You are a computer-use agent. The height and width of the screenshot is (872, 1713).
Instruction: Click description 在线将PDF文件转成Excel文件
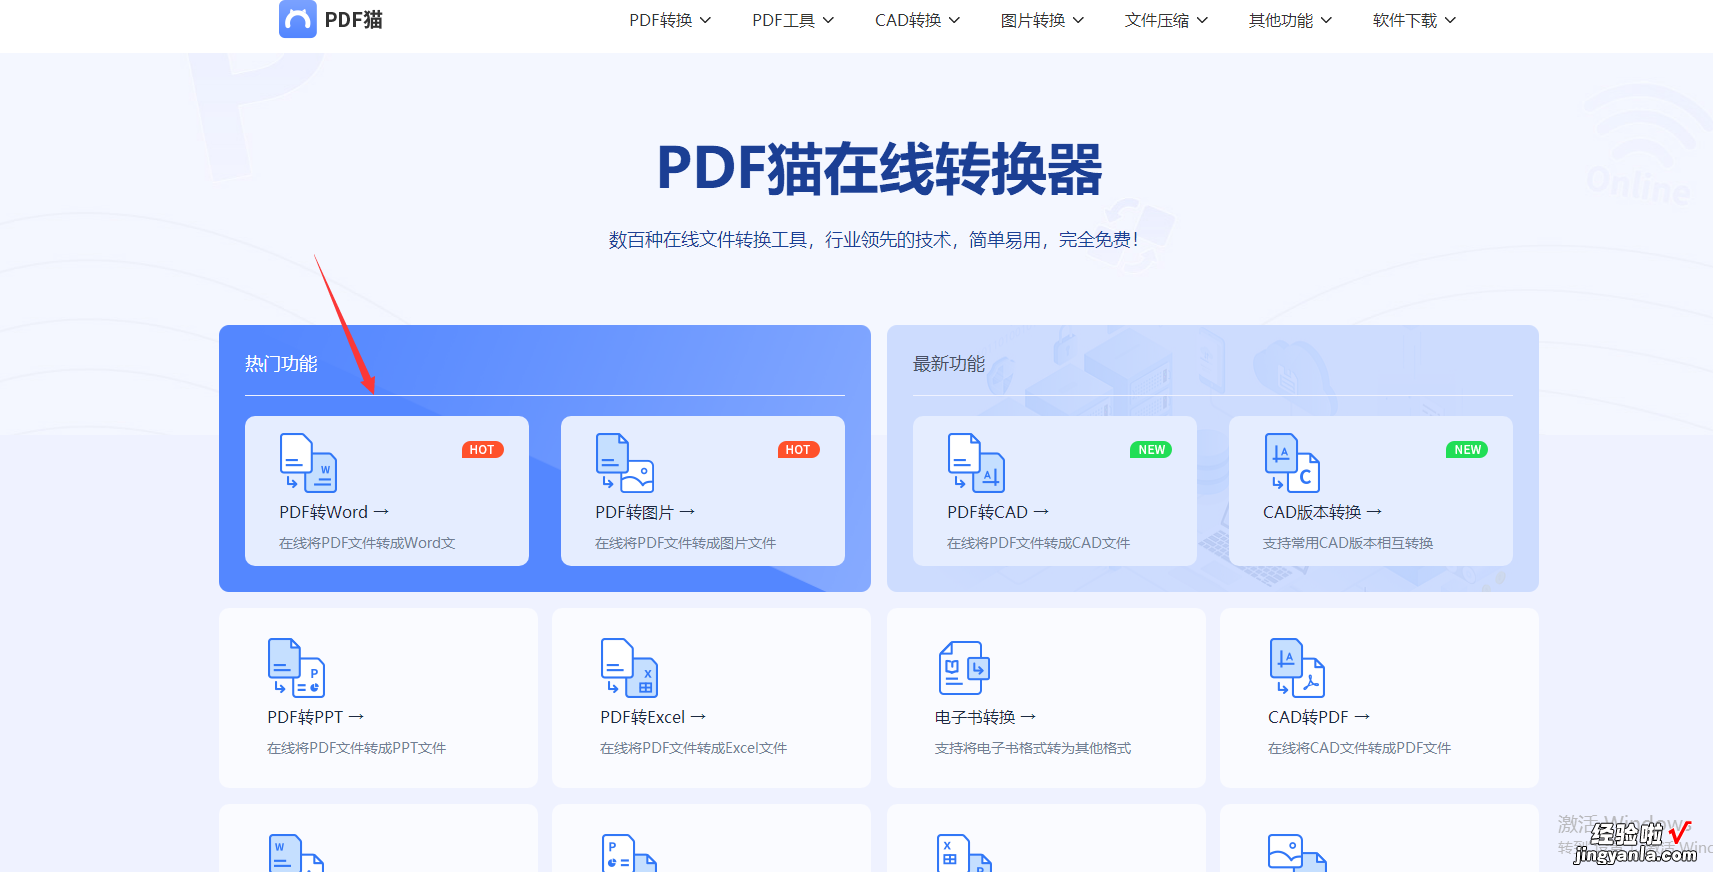[693, 748]
